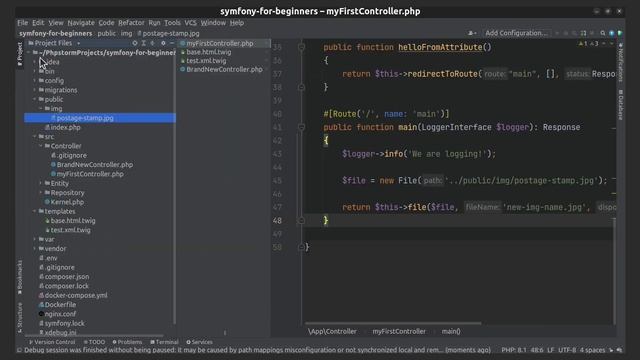This screenshot has height=360, width=640.
Task: Open Version Control tool window
Action: click(x=52, y=342)
